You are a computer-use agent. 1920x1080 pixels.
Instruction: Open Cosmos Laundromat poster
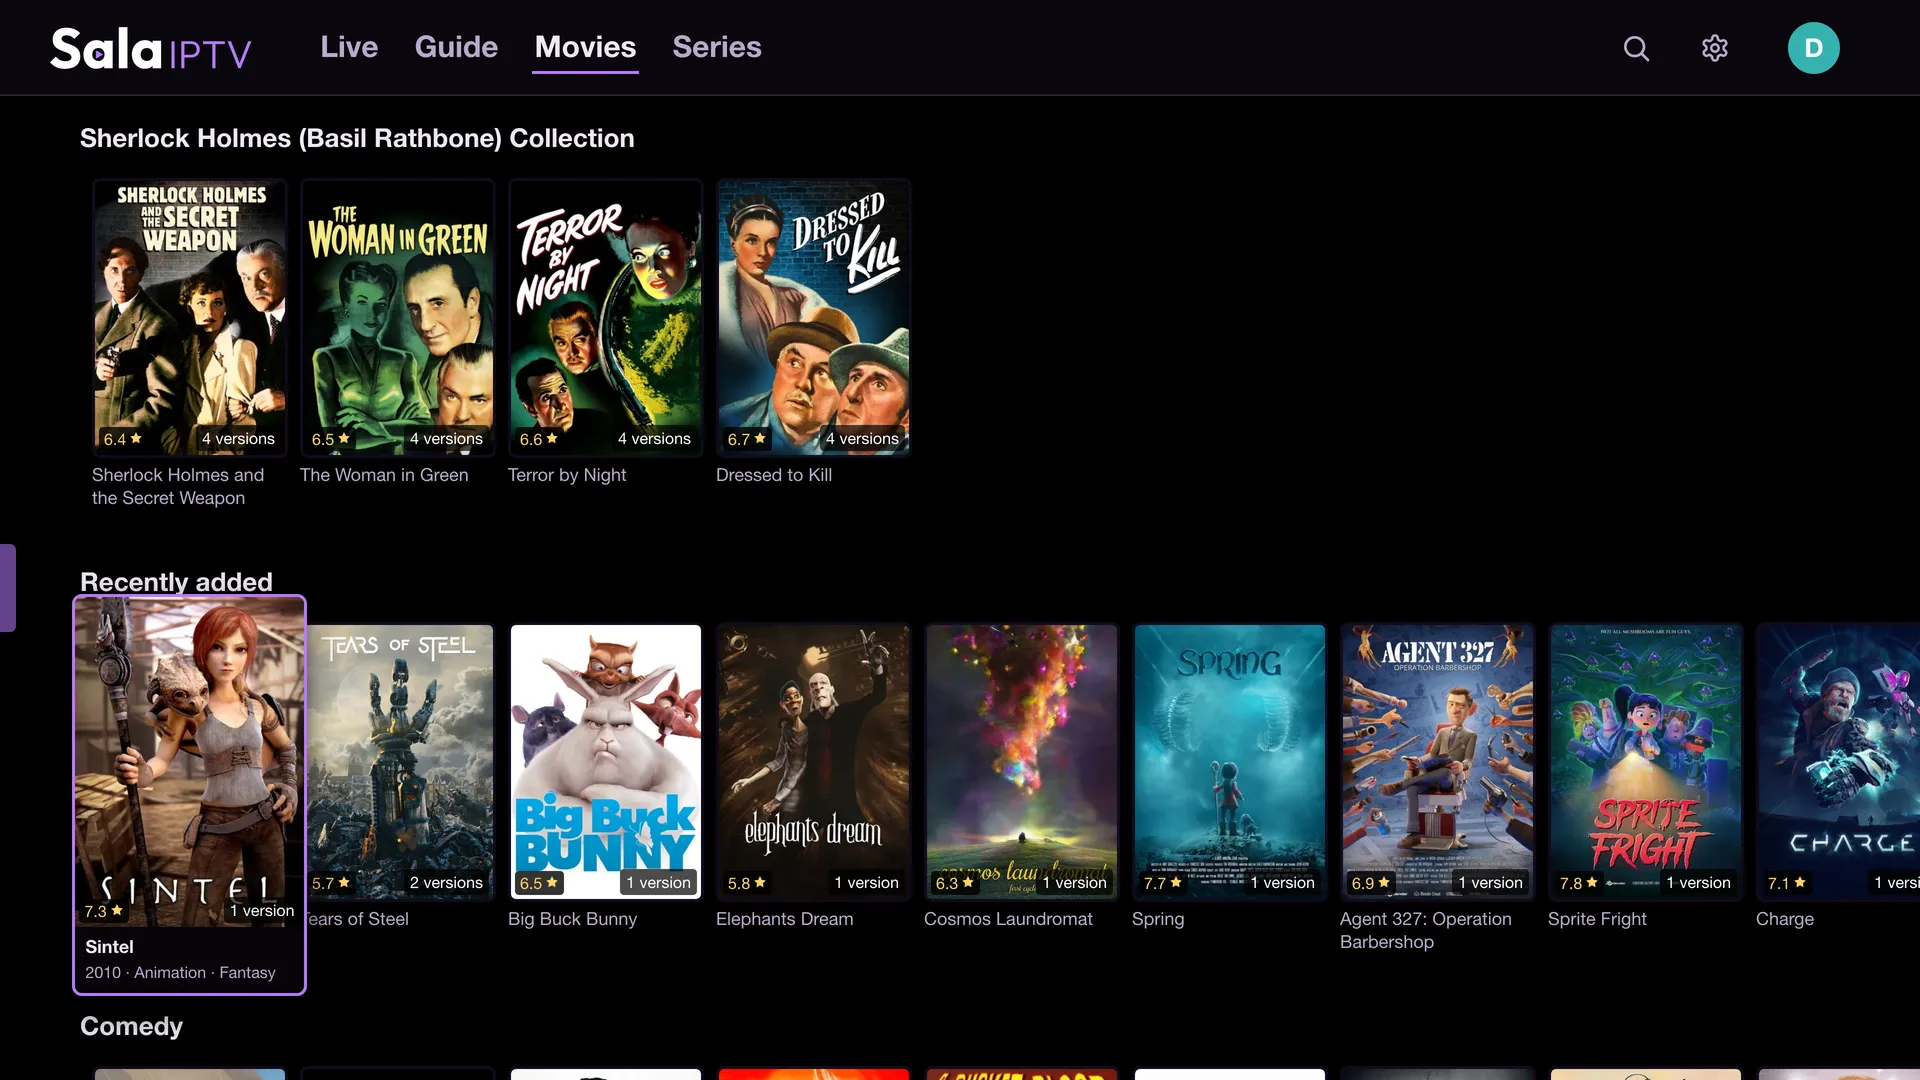(1022, 762)
